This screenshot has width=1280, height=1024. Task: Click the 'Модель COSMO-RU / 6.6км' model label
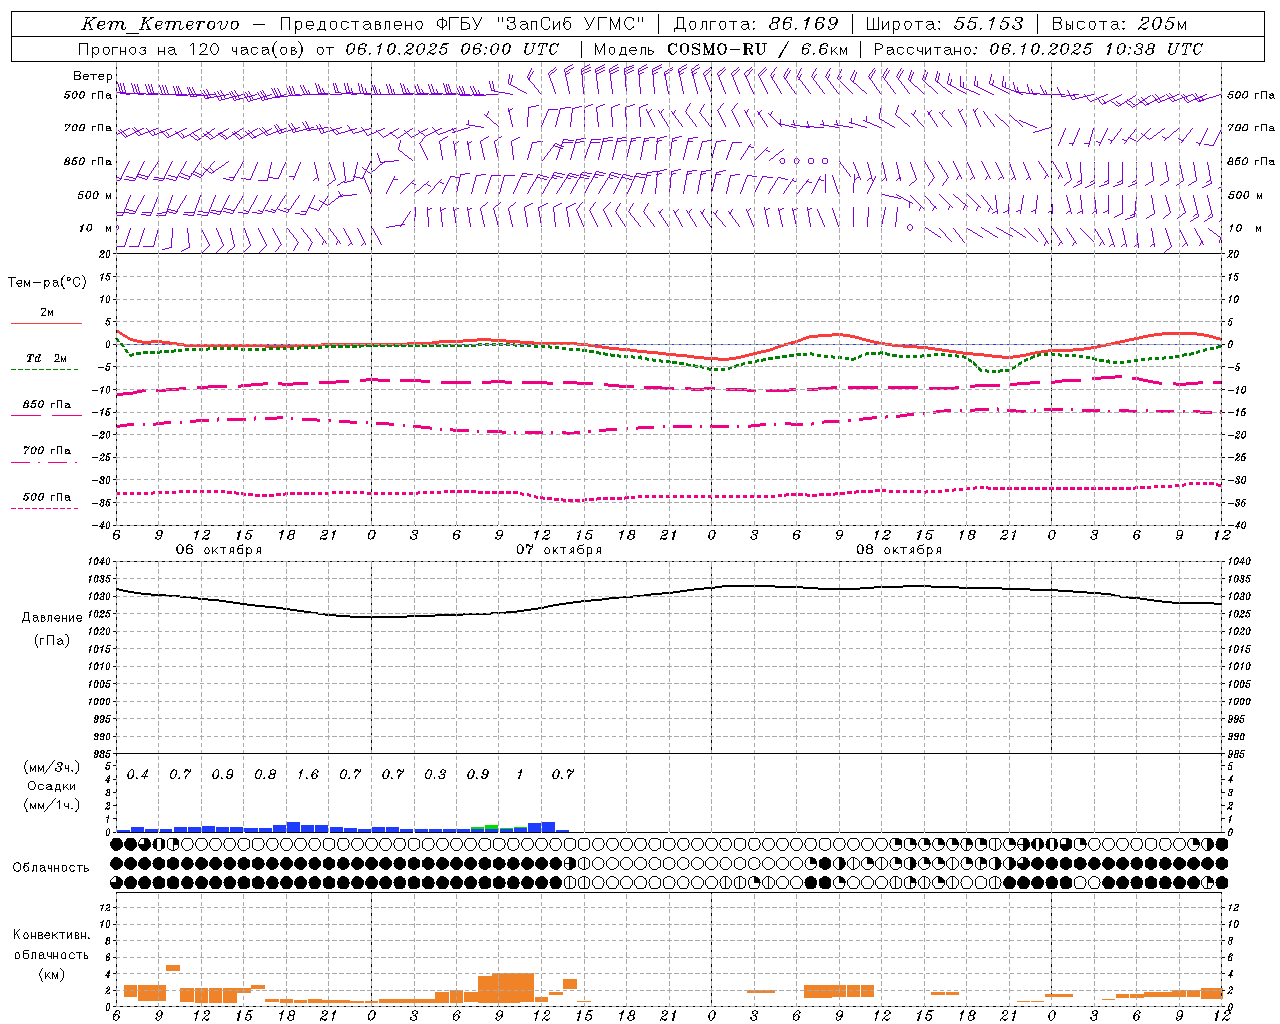point(720,49)
